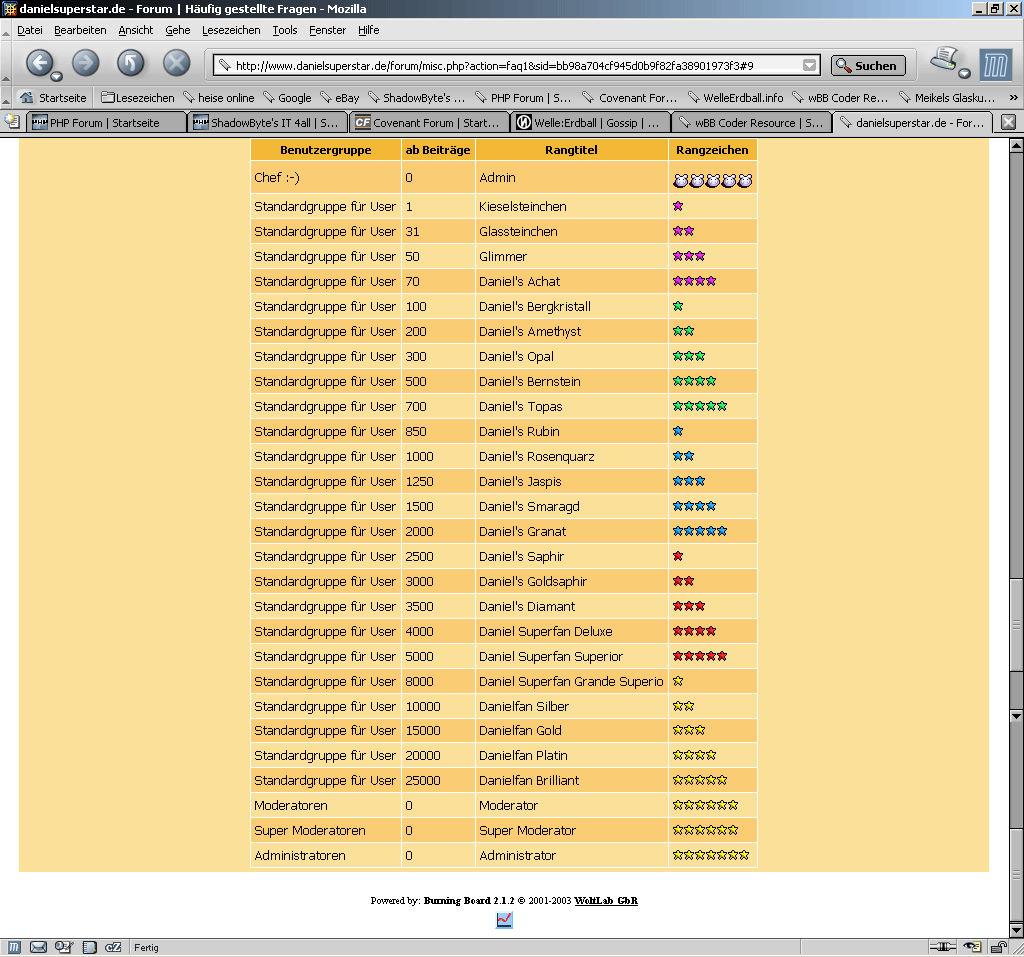Expand the URL history dropdown arrow
1024x957 pixels.
tap(810, 66)
